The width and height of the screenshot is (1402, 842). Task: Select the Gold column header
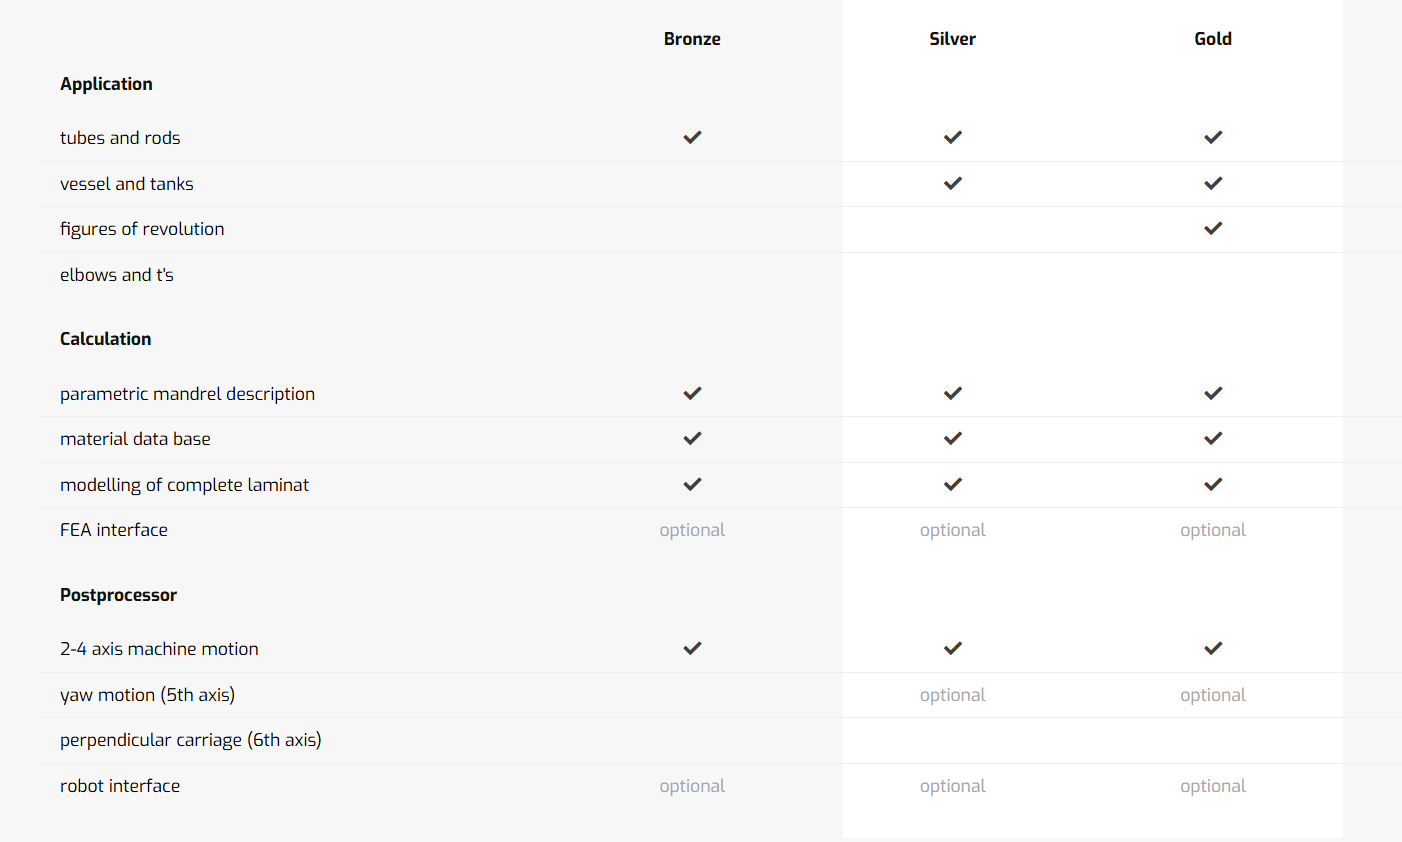1213,39
